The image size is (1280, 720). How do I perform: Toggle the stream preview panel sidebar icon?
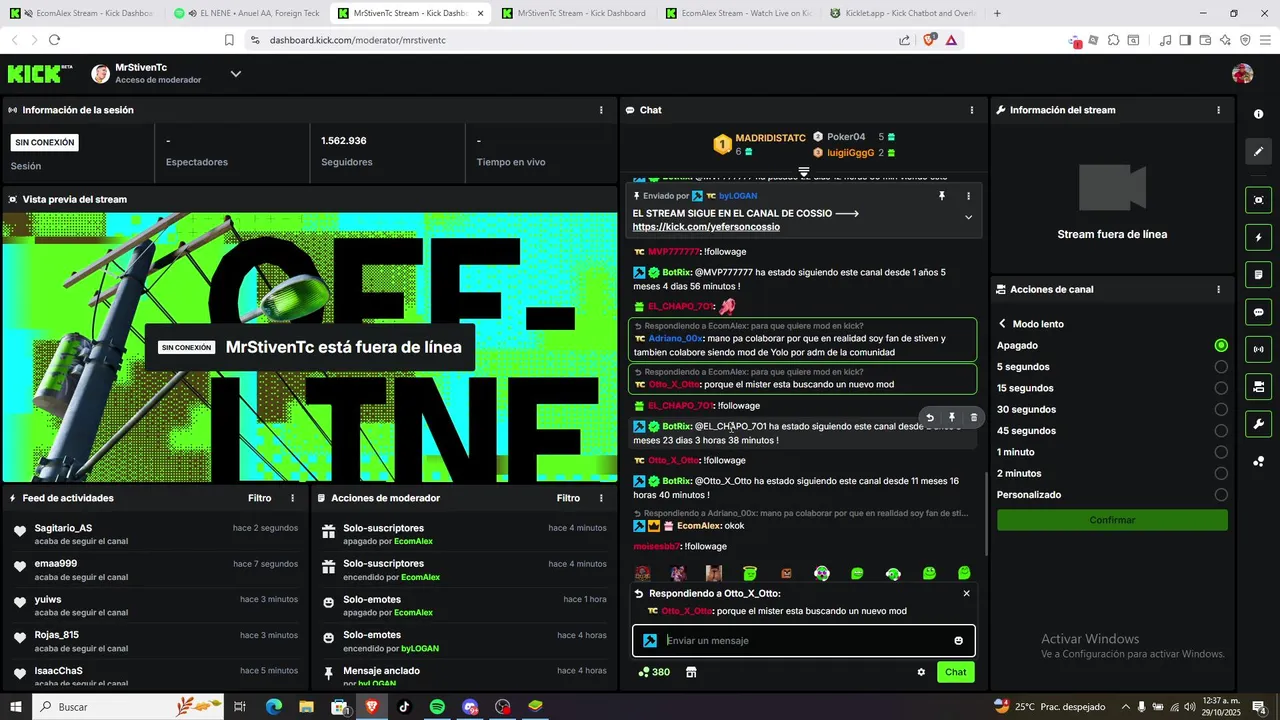click(1258, 200)
